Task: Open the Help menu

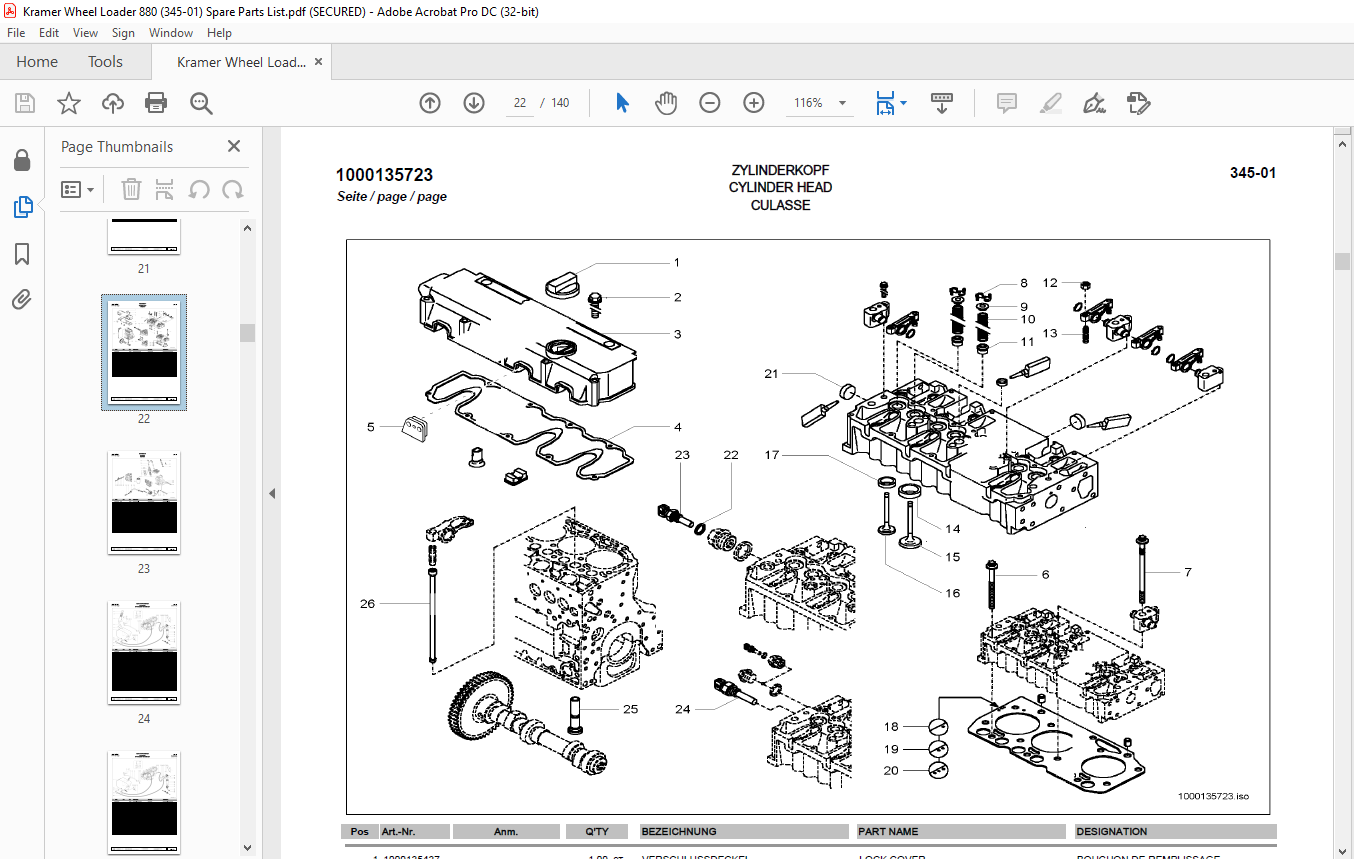Action: click(x=219, y=33)
